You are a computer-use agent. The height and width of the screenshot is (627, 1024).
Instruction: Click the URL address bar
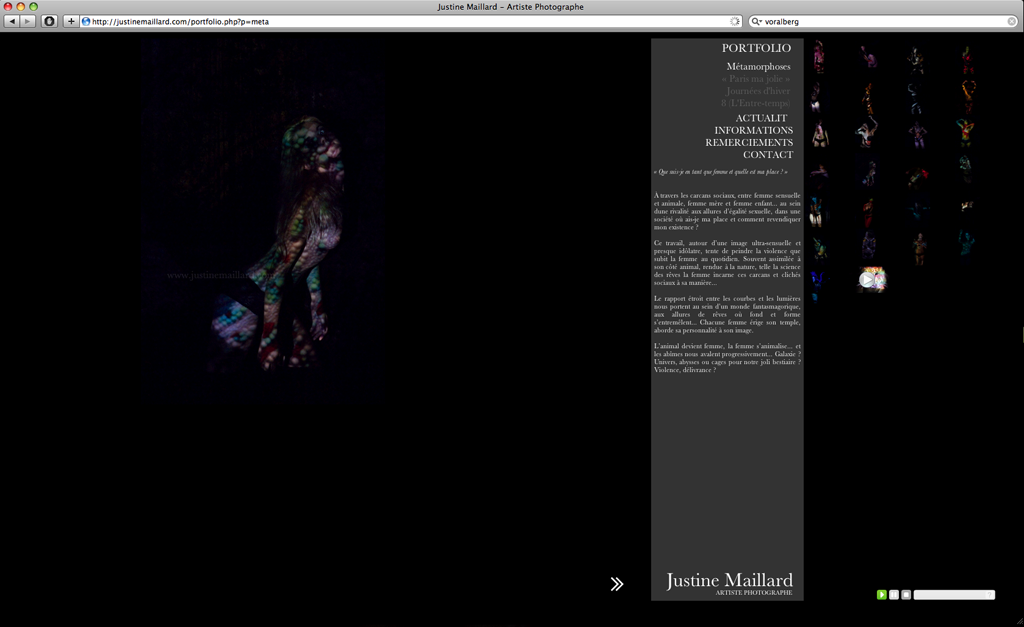pos(400,21)
